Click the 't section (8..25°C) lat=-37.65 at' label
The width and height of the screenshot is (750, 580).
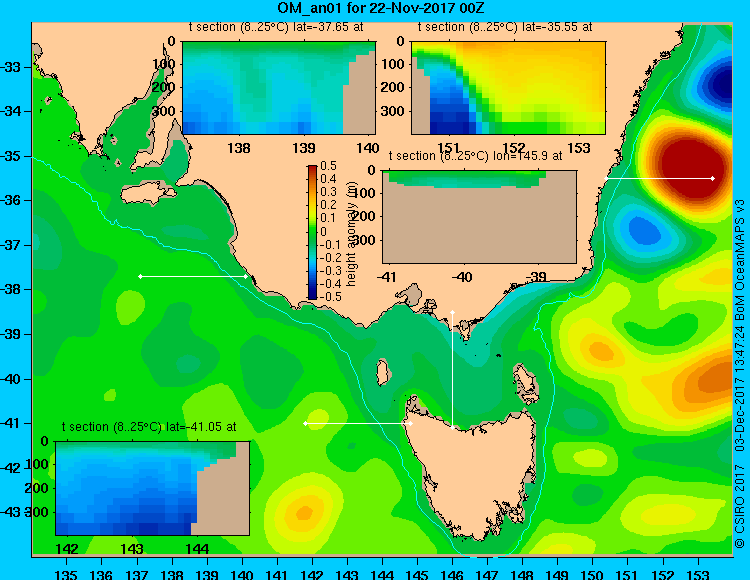pyautogui.click(x=276, y=27)
